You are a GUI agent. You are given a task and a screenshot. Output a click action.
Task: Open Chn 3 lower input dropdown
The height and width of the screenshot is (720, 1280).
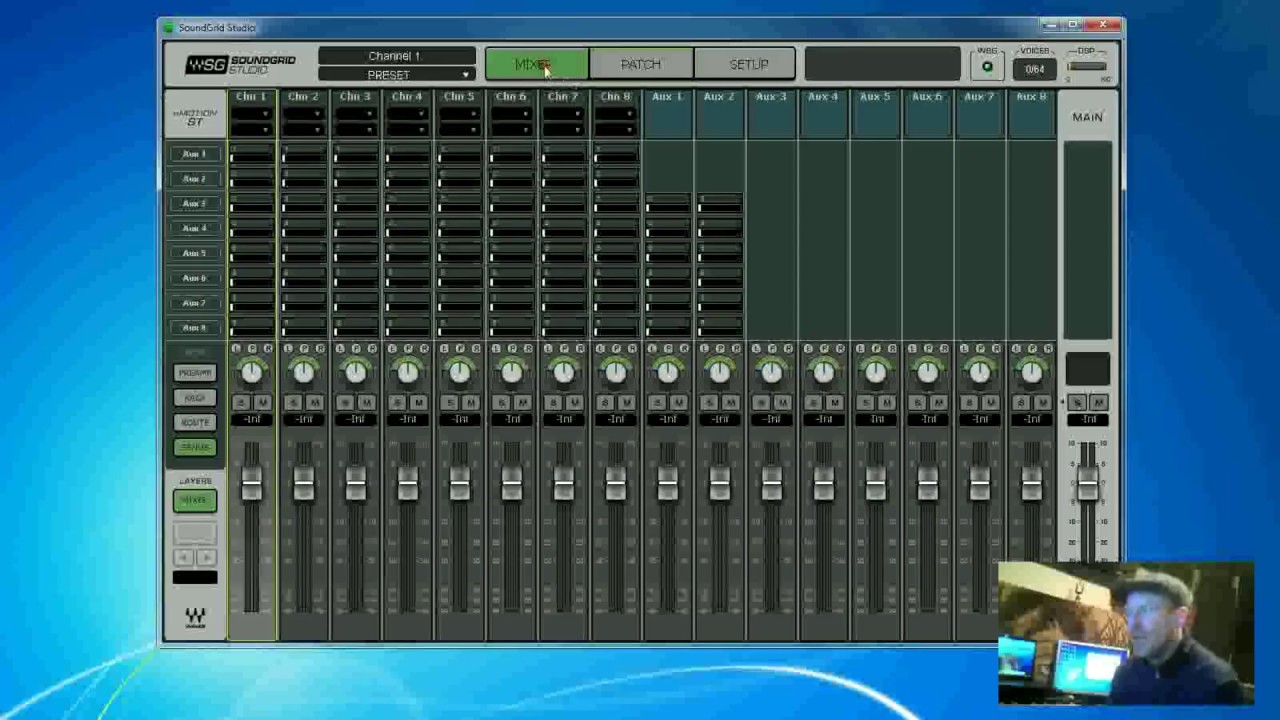[x=356, y=129]
